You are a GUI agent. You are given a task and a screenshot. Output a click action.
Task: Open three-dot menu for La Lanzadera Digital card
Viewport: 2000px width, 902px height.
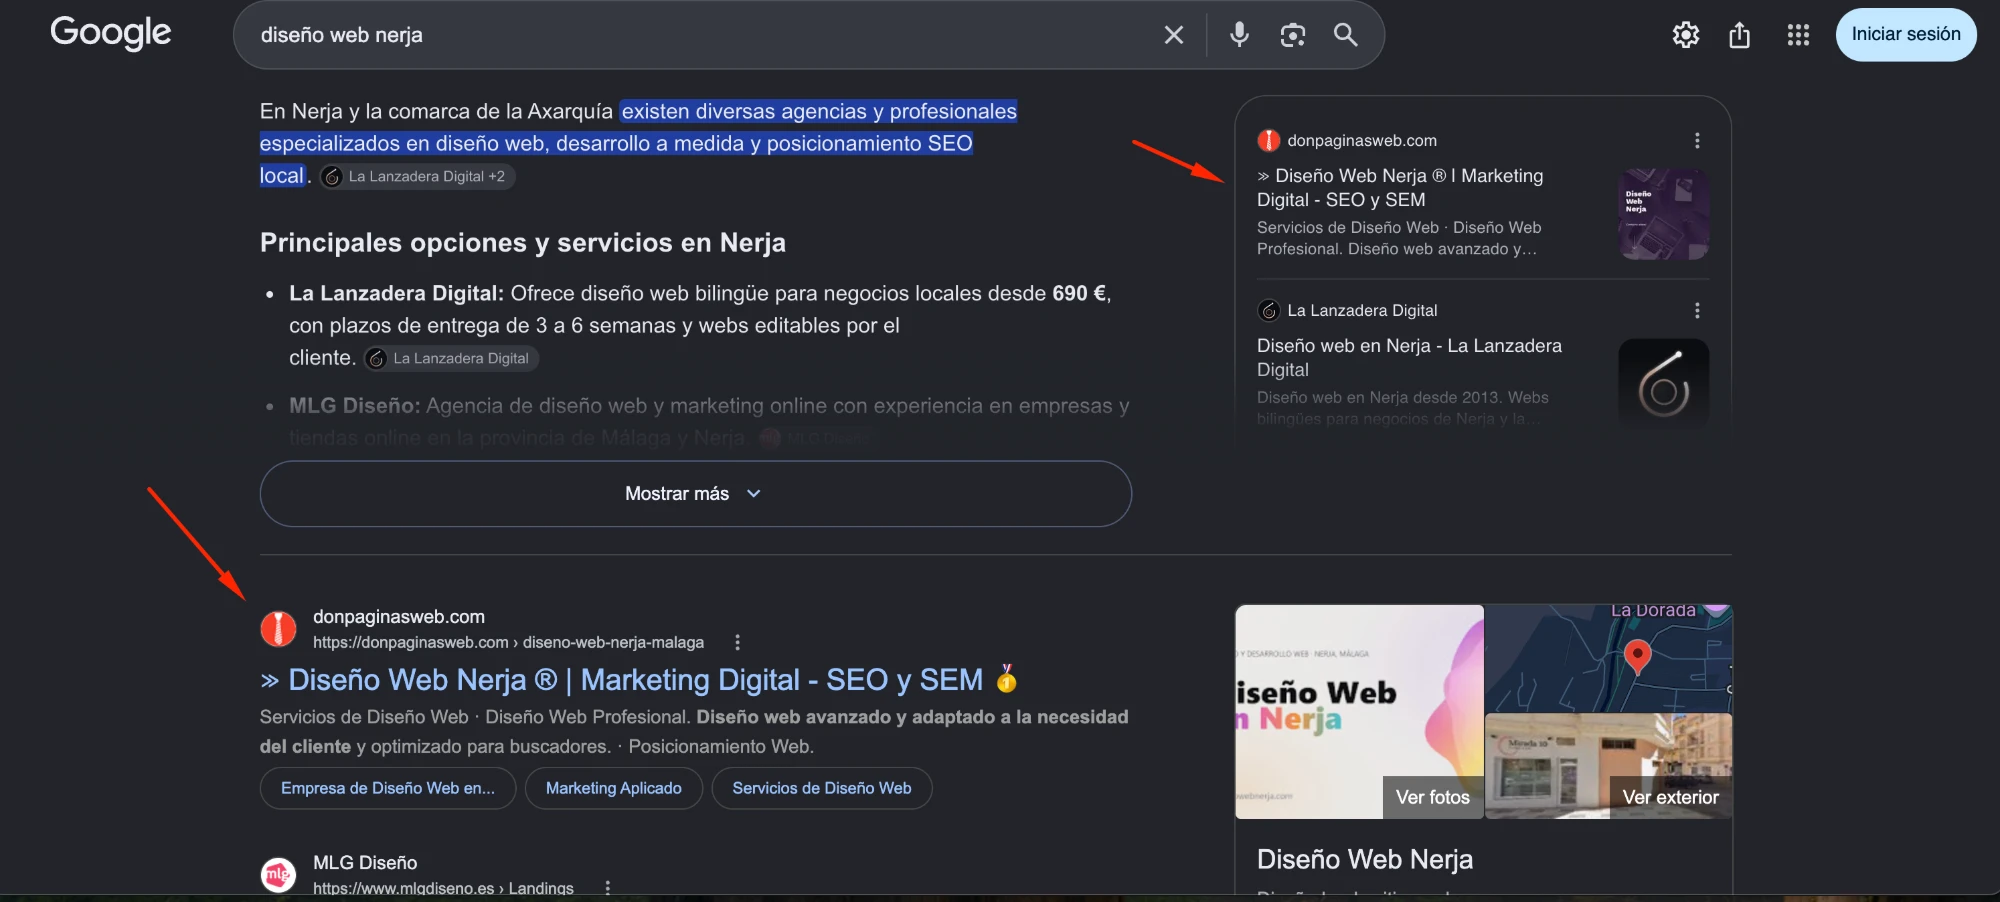(x=1697, y=311)
